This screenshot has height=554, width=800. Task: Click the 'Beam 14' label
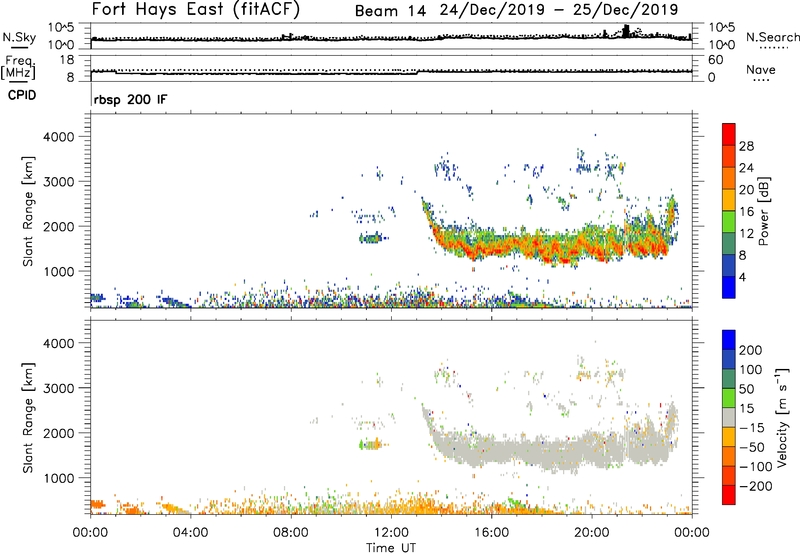(x=390, y=11)
